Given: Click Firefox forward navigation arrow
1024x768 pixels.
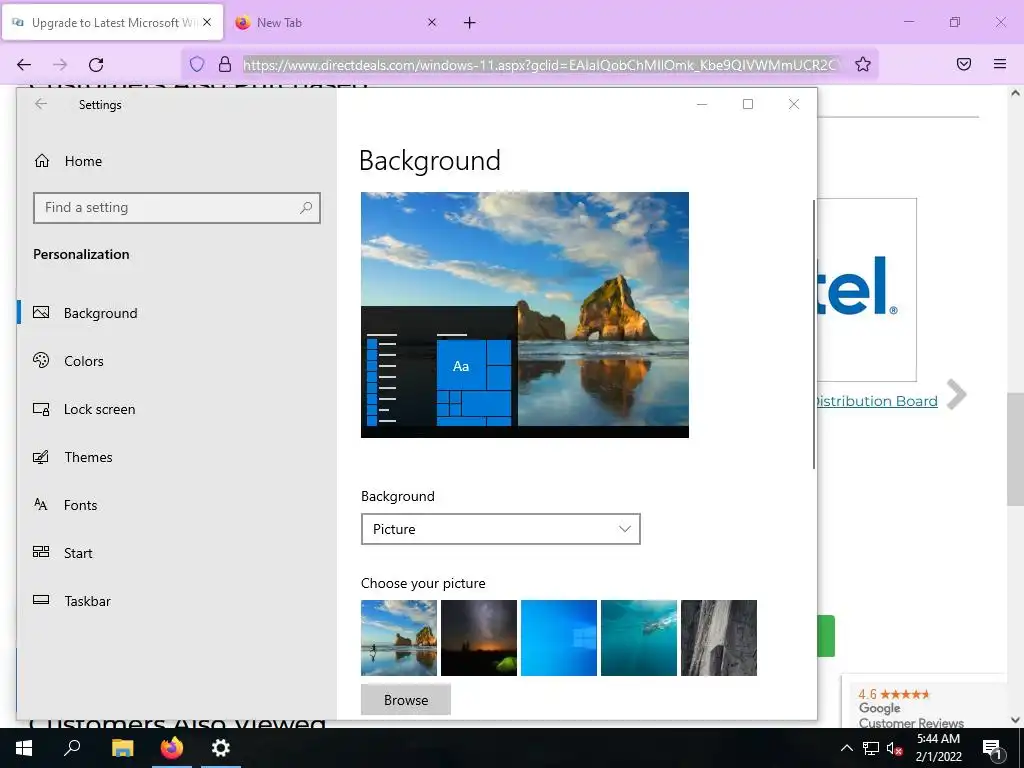Looking at the screenshot, I should [60, 64].
